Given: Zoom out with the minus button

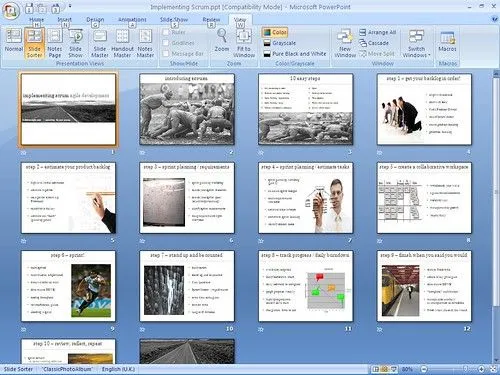Looking at the screenshot, I should tap(424, 369).
